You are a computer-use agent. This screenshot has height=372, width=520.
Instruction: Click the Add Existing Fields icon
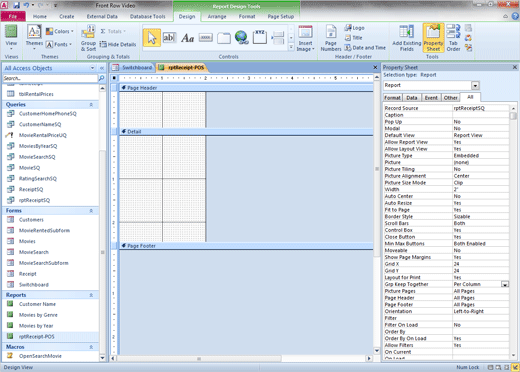pos(407,38)
